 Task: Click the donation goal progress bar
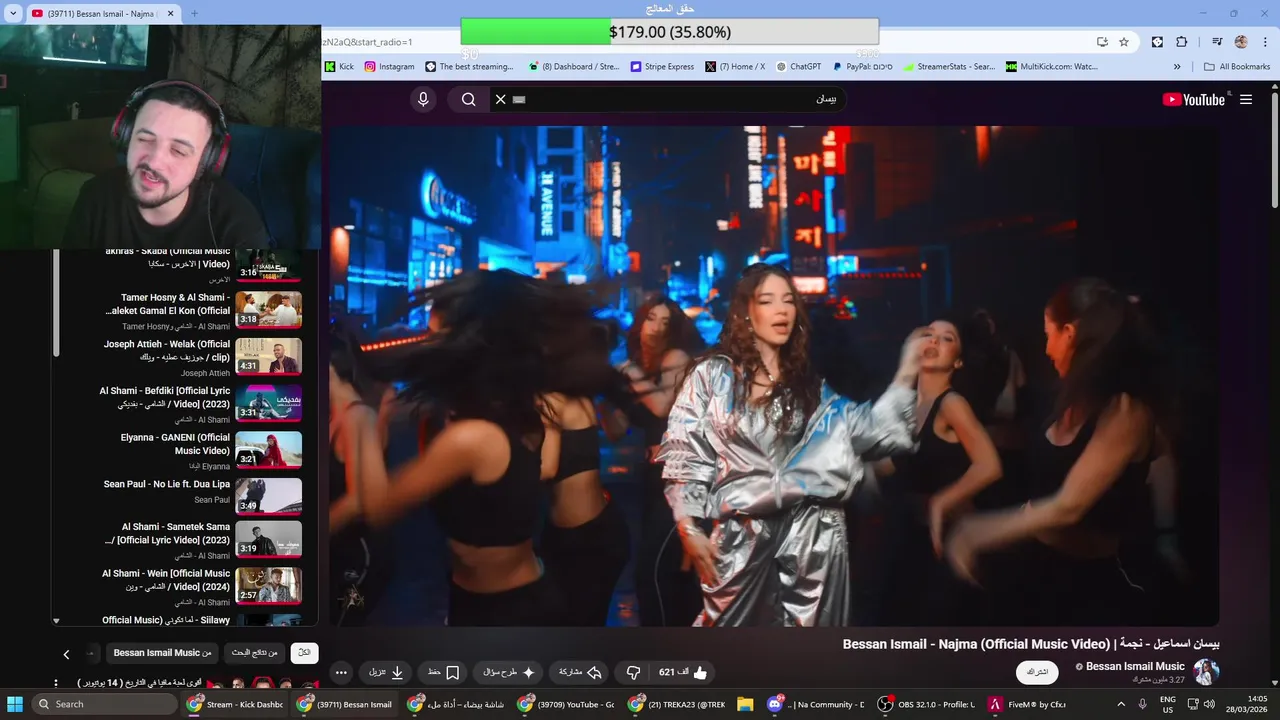click(x=670, y=32)
